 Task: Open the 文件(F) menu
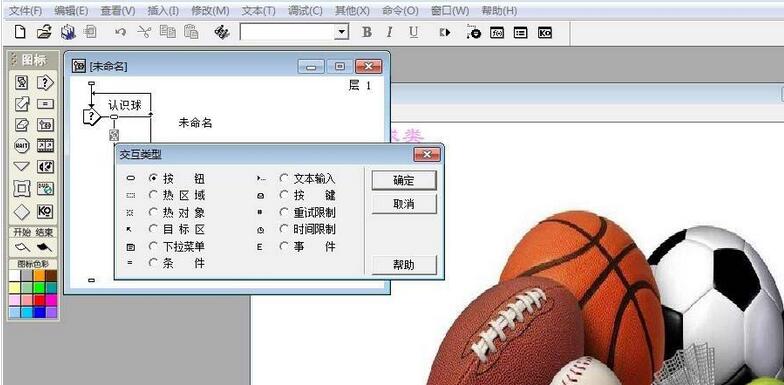coord(26,10)
